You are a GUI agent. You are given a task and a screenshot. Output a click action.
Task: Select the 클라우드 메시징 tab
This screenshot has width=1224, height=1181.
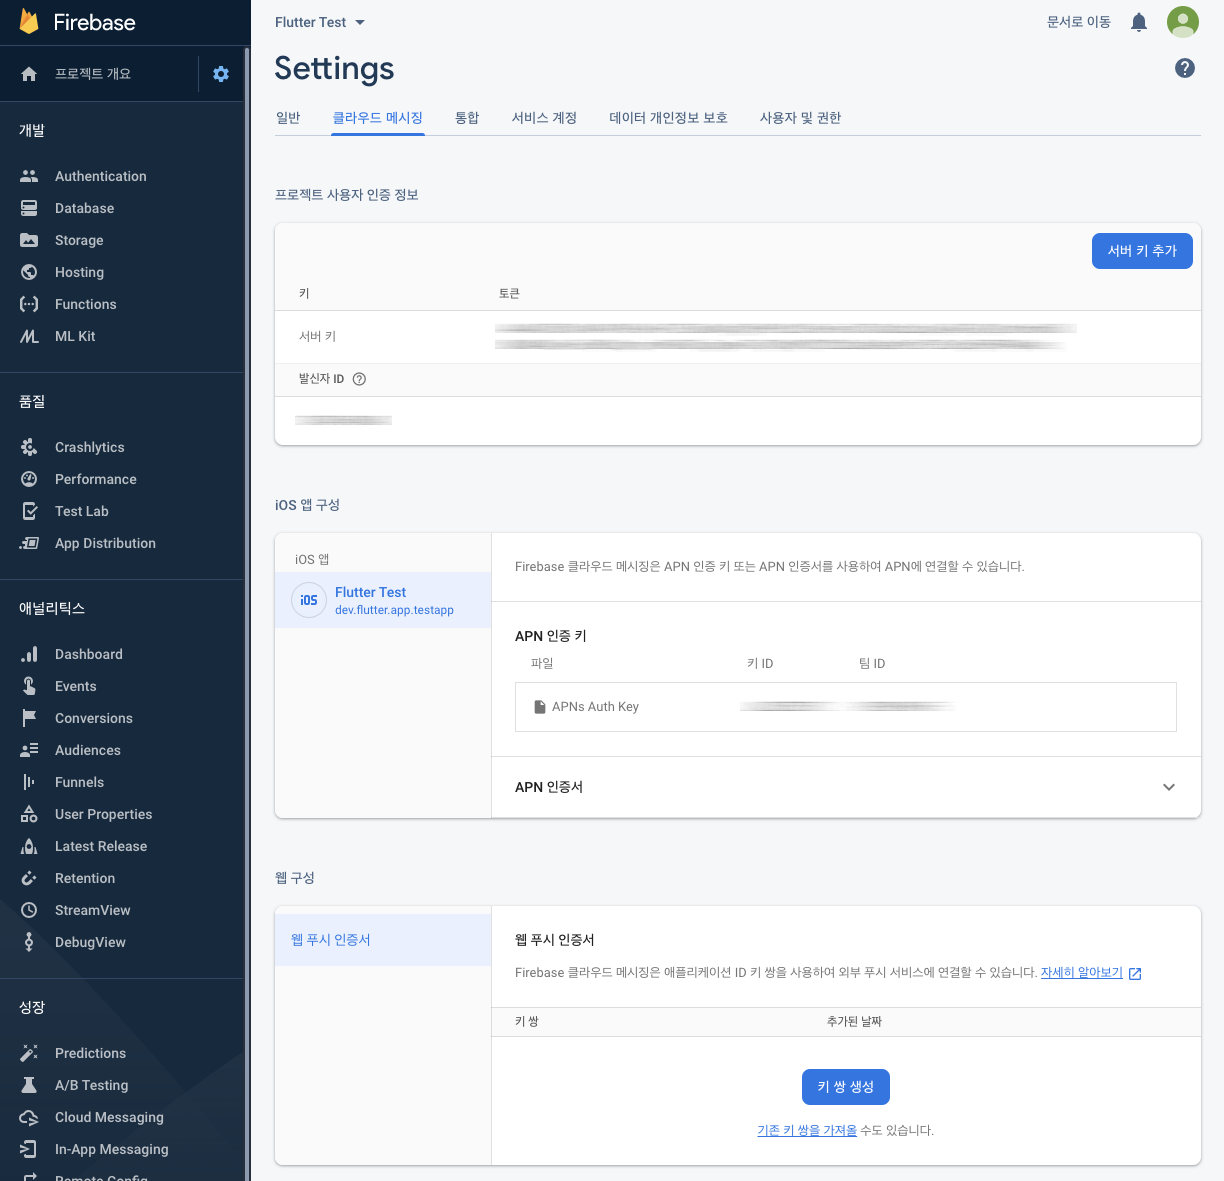tap(378, 118)
